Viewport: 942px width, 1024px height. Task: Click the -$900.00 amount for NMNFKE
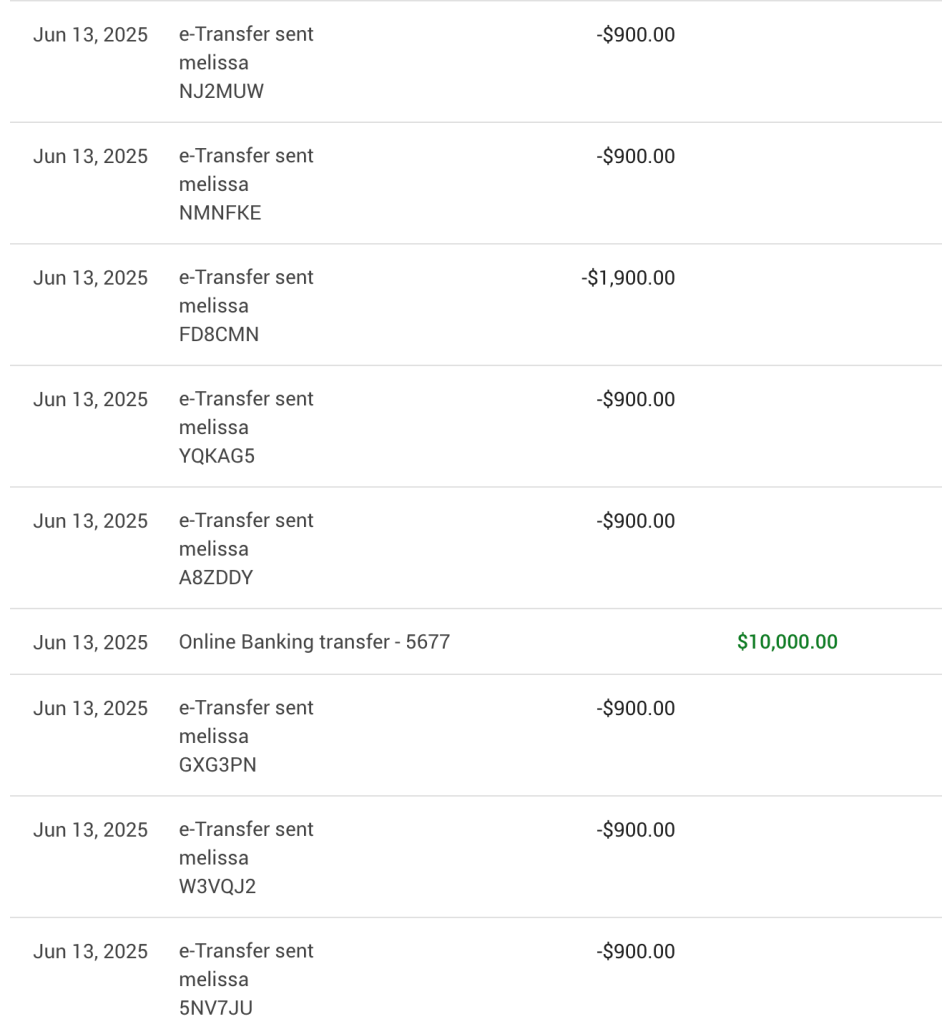pyautogui.click(x=636, y=156)
